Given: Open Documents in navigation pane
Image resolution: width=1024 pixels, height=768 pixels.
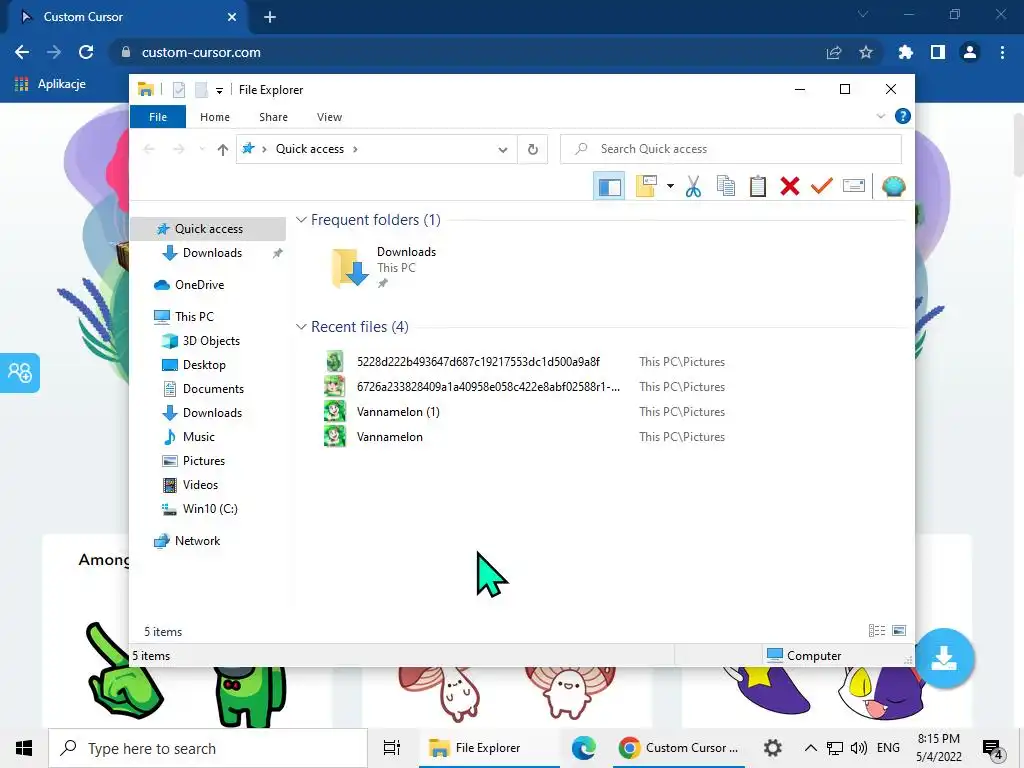Looking at the screenshot, I should pos(213,389).
